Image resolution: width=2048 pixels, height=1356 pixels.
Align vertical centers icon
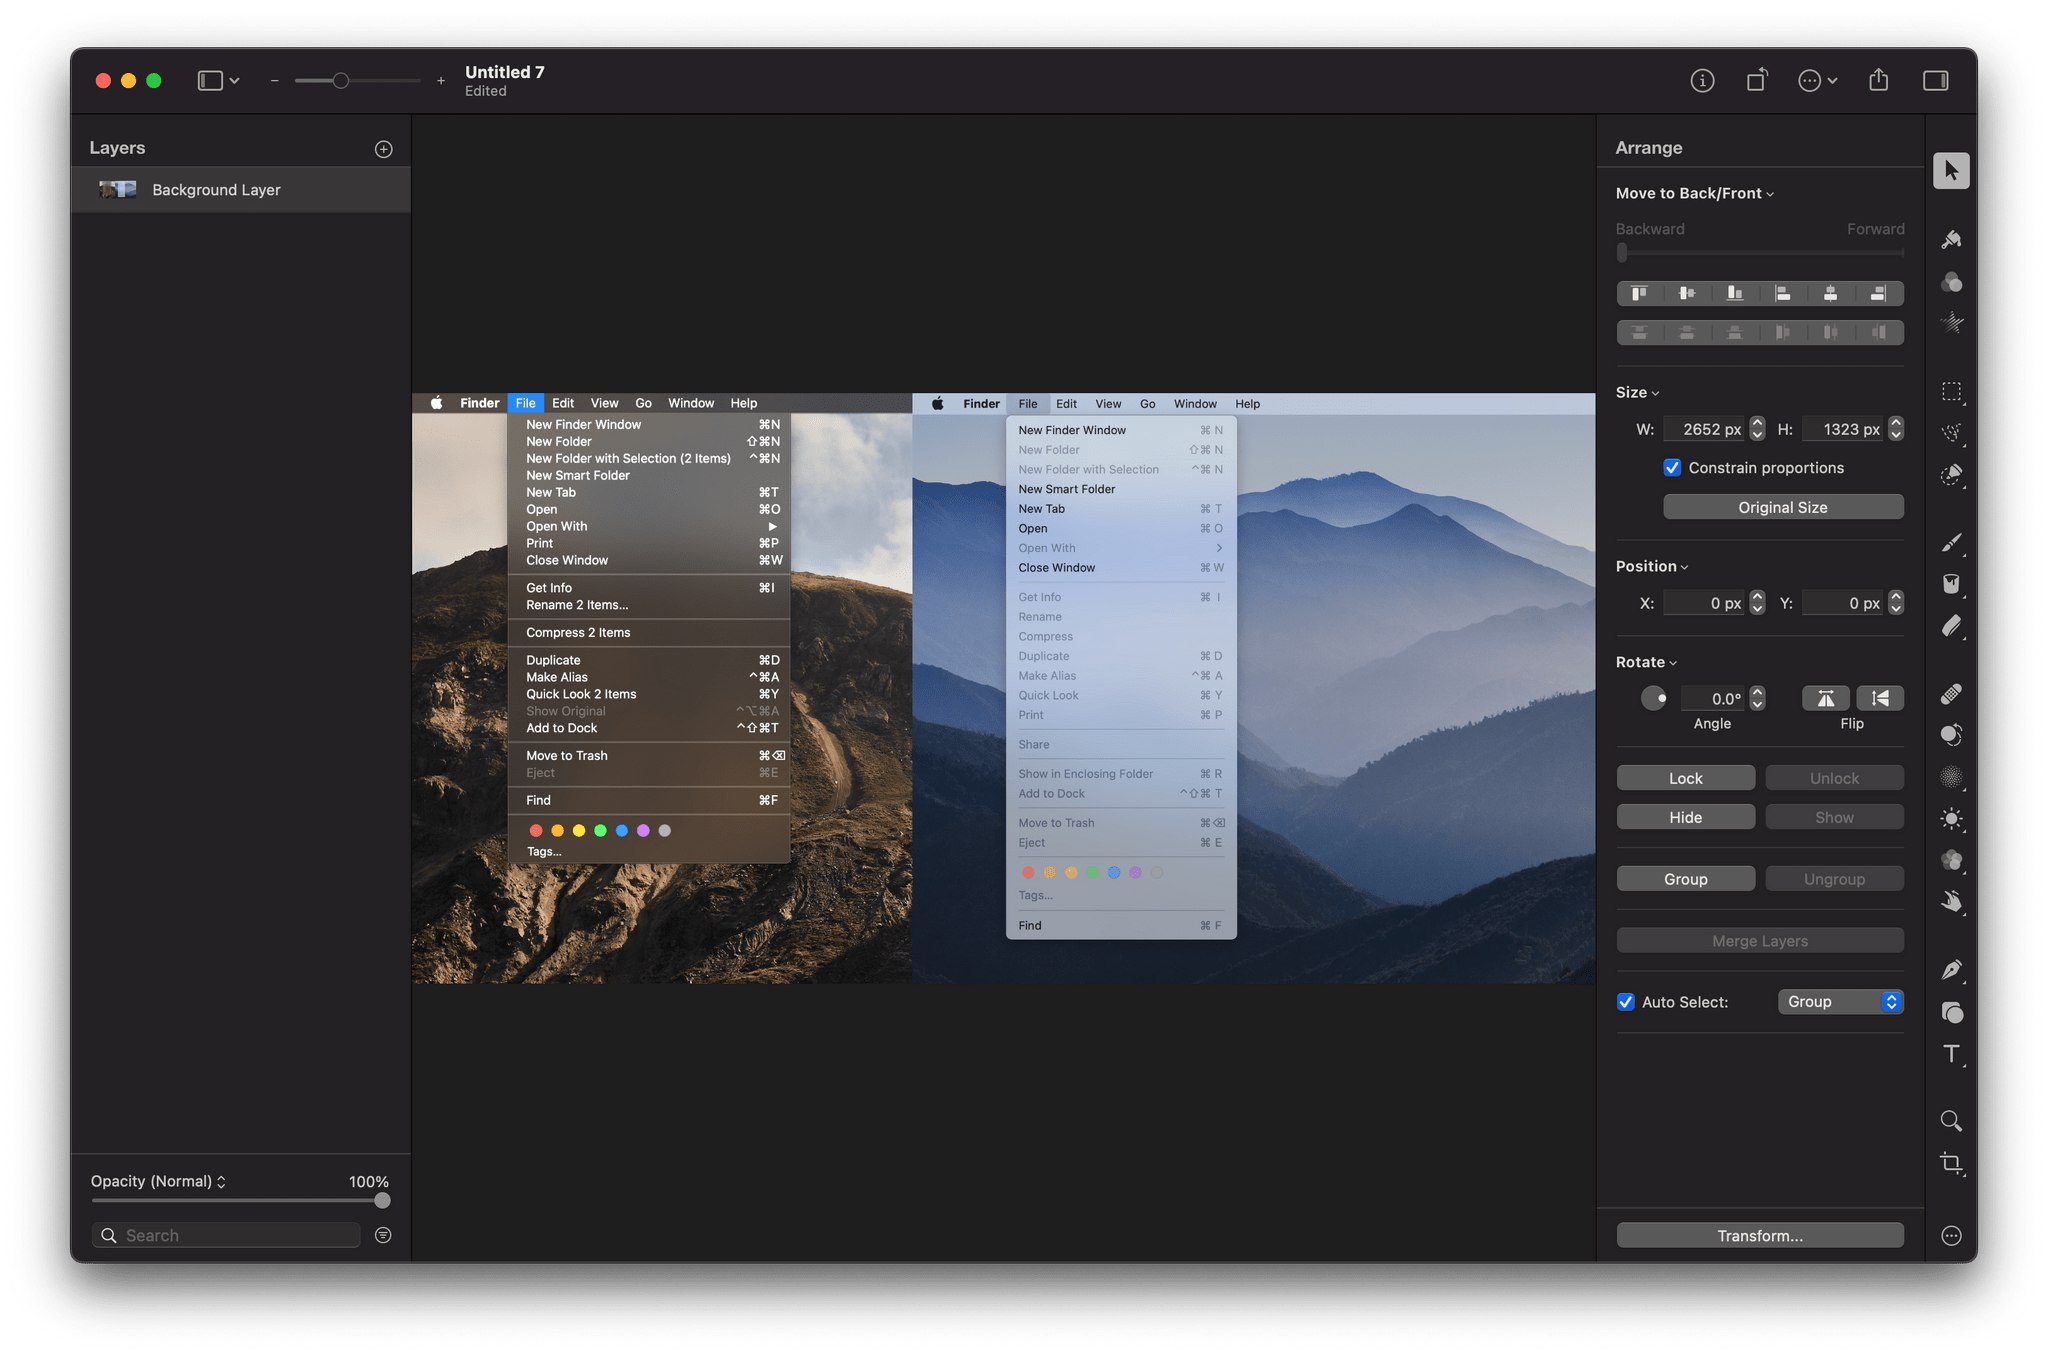(x=1687, y=293)
